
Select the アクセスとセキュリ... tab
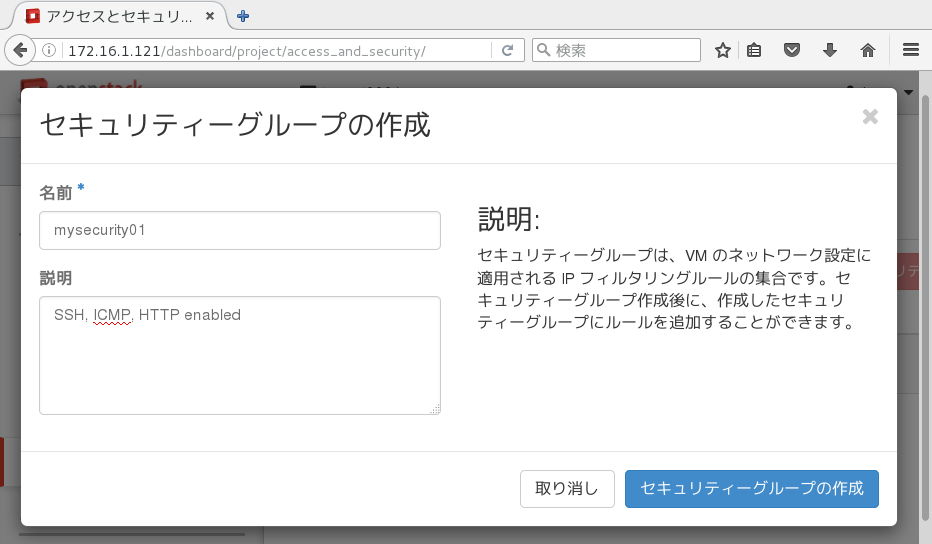pyautogui.click(x=119, y=16)
